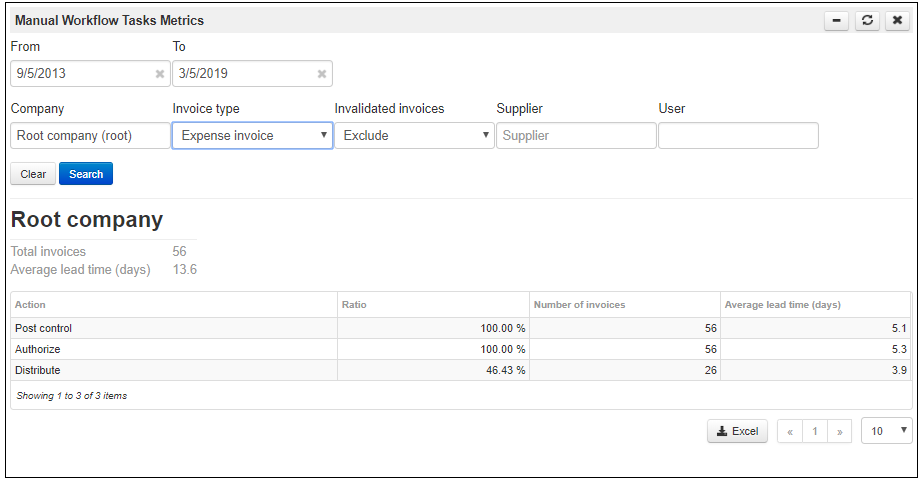Sort by Number of invoices column header

pyautogui.click(x=625, y=305)
